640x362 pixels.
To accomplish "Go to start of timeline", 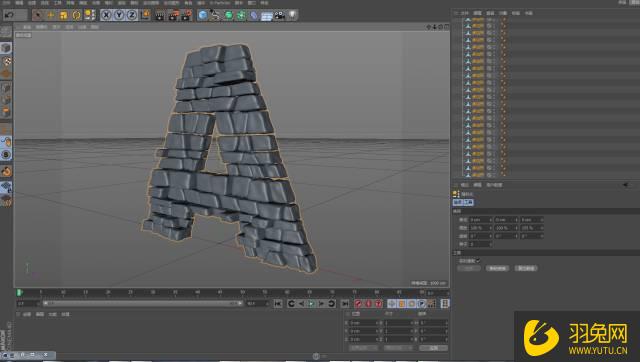I will pos(278,304).
